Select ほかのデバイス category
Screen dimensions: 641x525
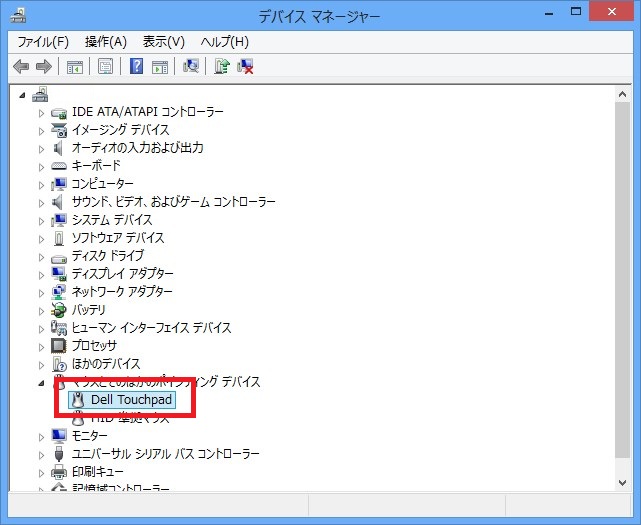(x=106, y=364)
